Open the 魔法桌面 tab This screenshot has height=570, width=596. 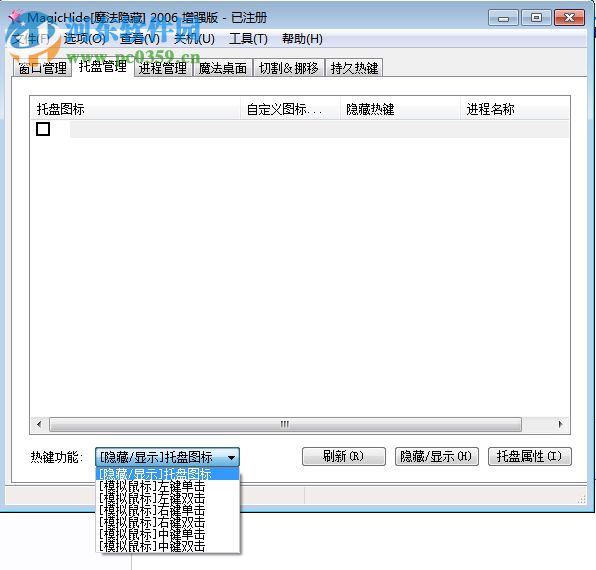pos(223,68)
